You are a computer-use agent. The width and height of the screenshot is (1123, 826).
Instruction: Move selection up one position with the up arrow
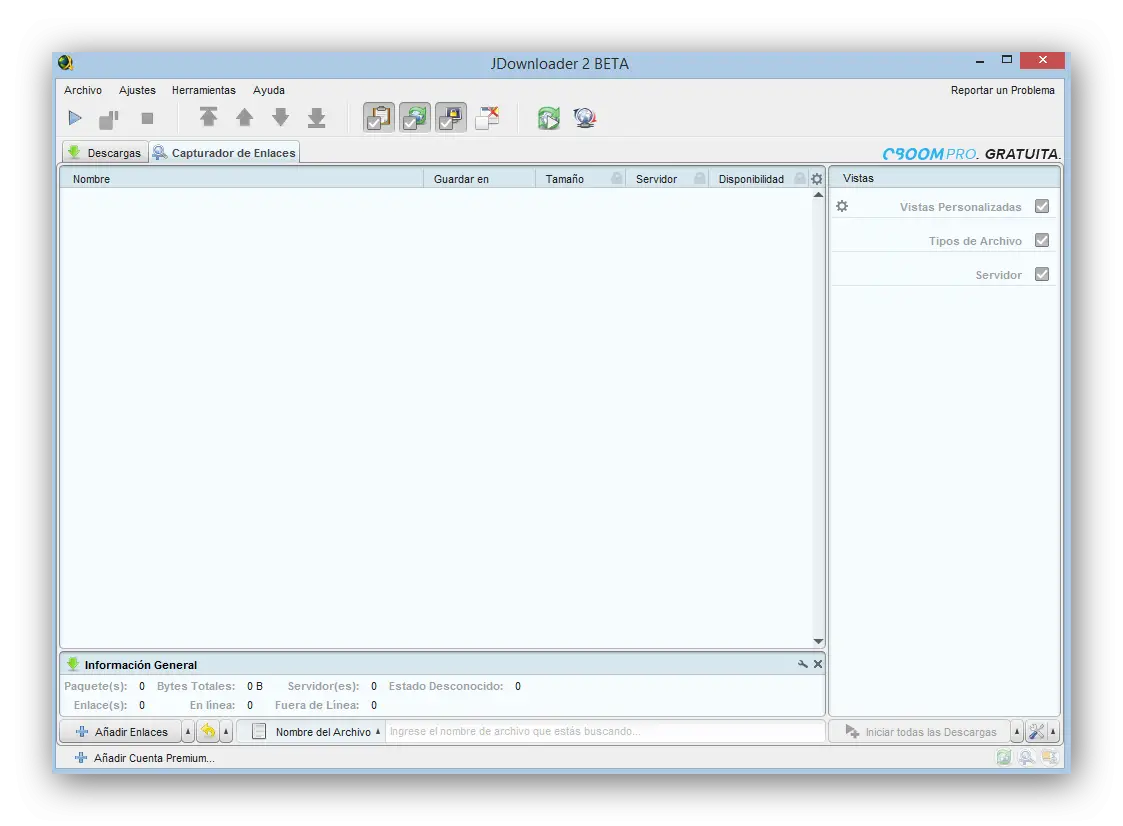[244, 117]
